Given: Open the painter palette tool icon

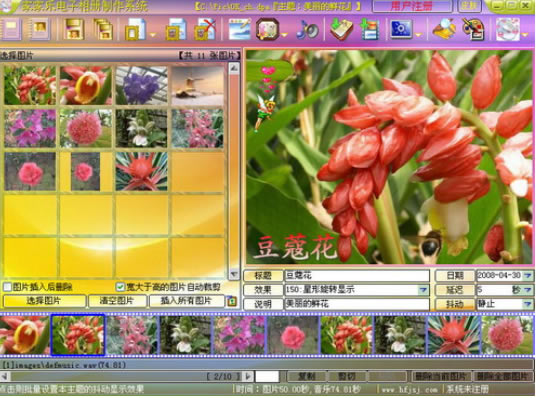Looking at the screenshot, I should 473,30.
